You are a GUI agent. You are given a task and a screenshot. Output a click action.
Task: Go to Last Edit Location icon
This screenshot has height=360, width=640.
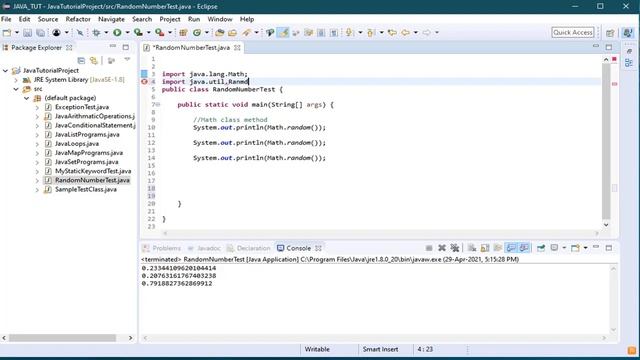(x=392, y=33)
